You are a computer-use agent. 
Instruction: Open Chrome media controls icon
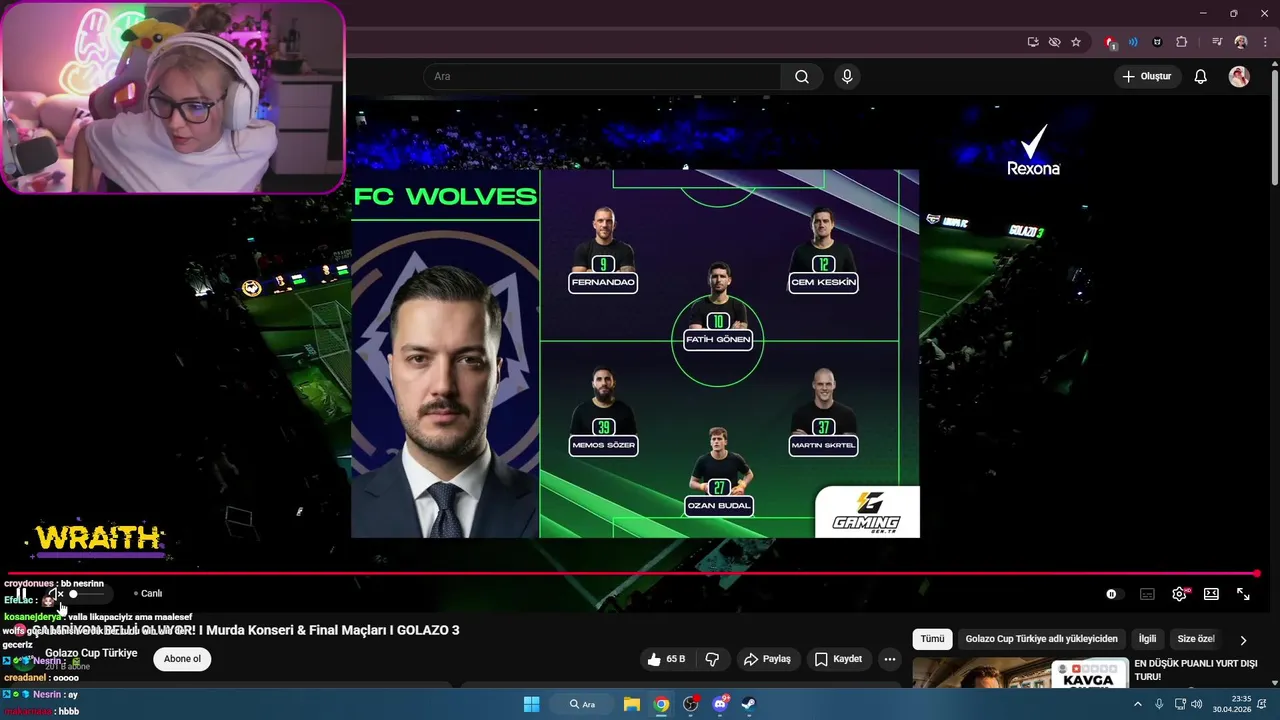1217,42
